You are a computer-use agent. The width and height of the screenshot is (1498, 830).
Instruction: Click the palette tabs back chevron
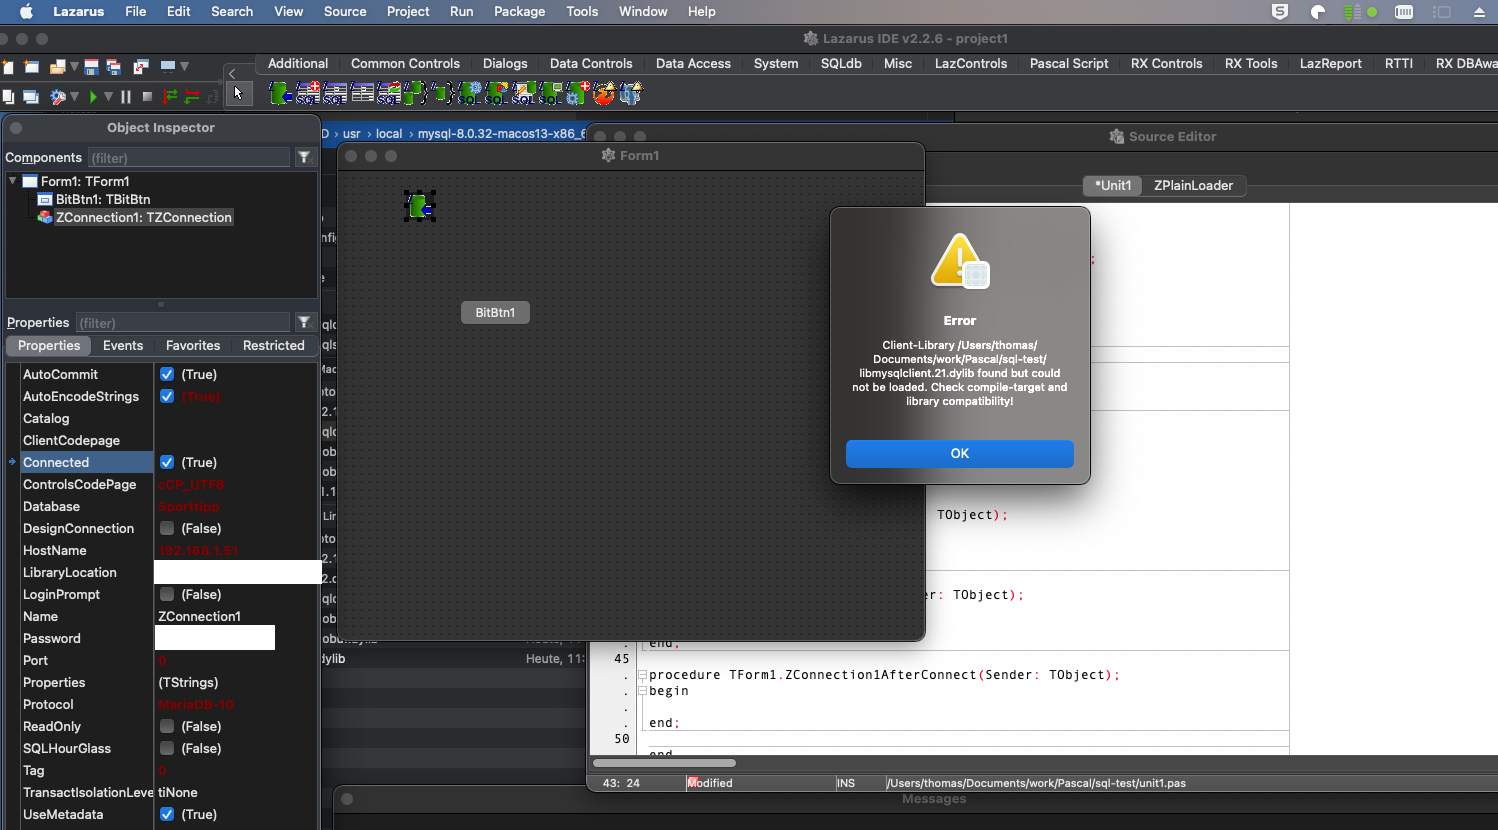[232, 73]
